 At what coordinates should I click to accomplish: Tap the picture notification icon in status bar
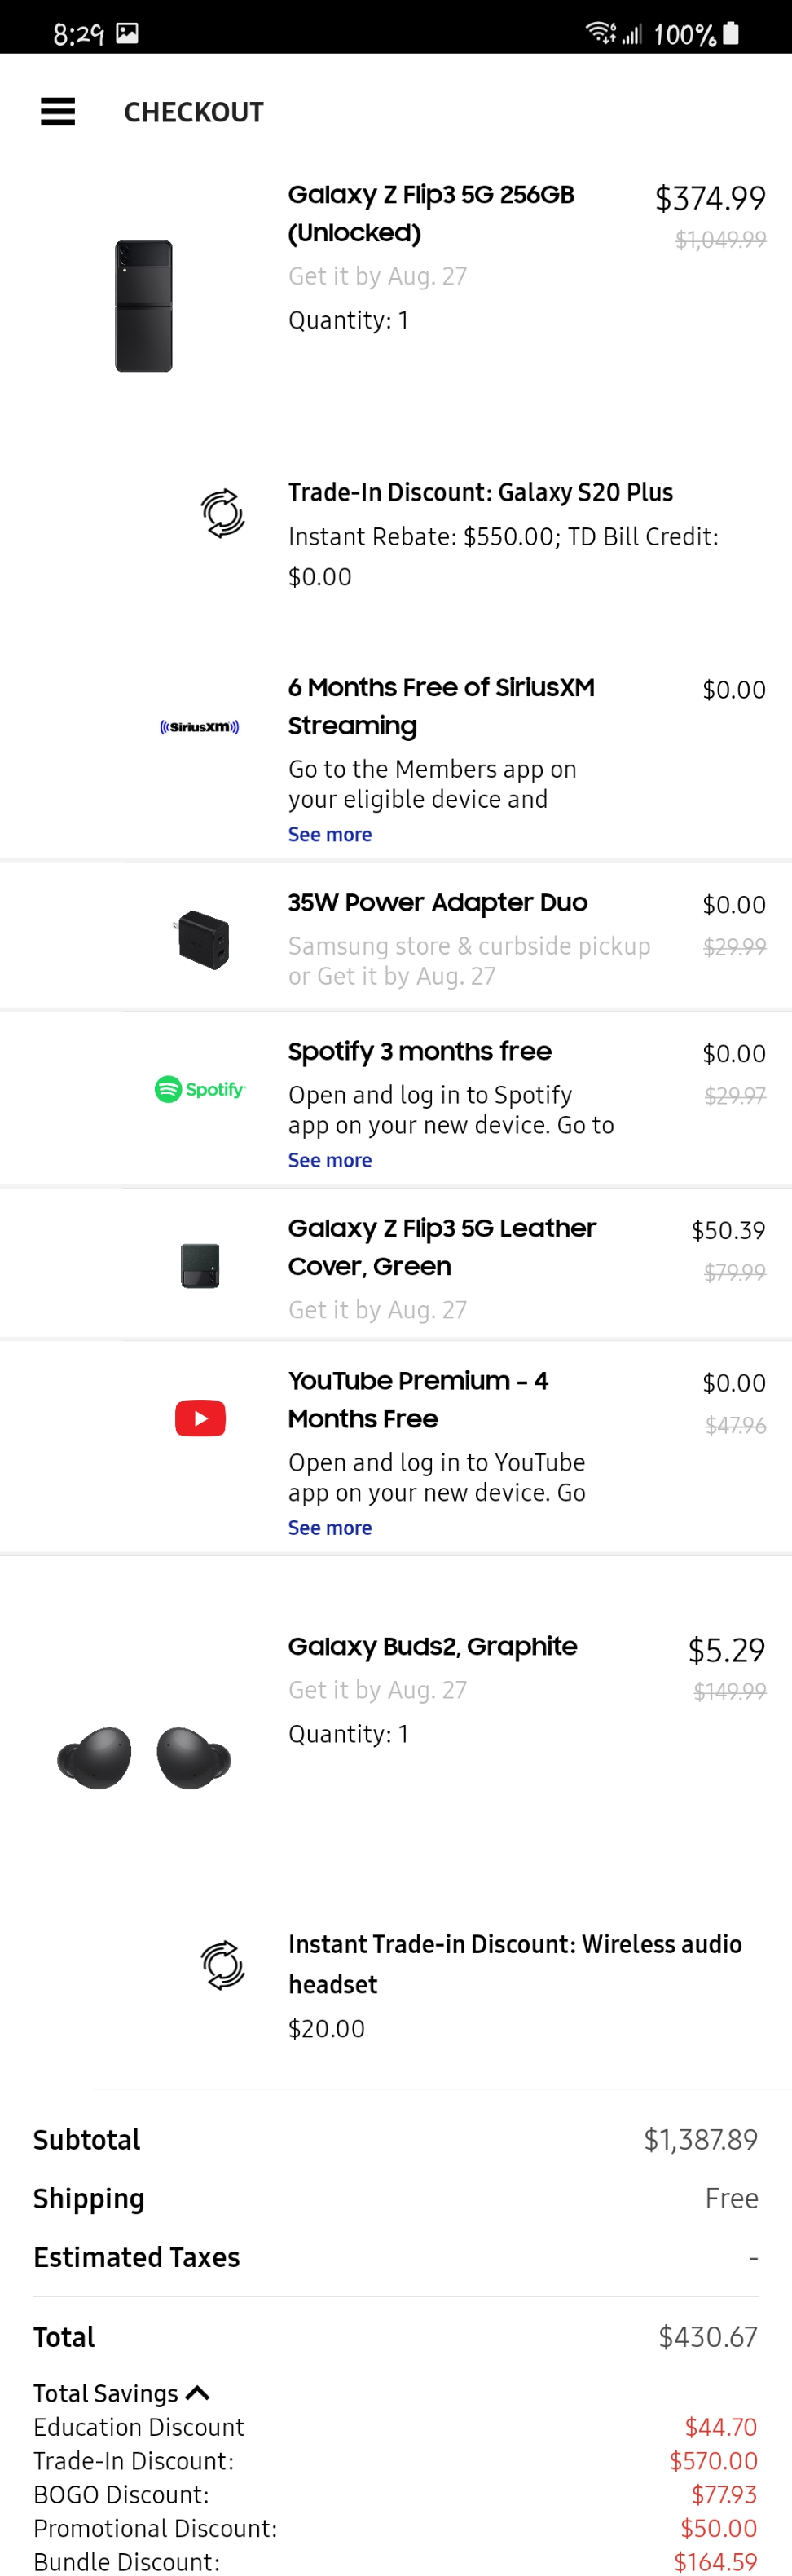click(x=127, y=33)
